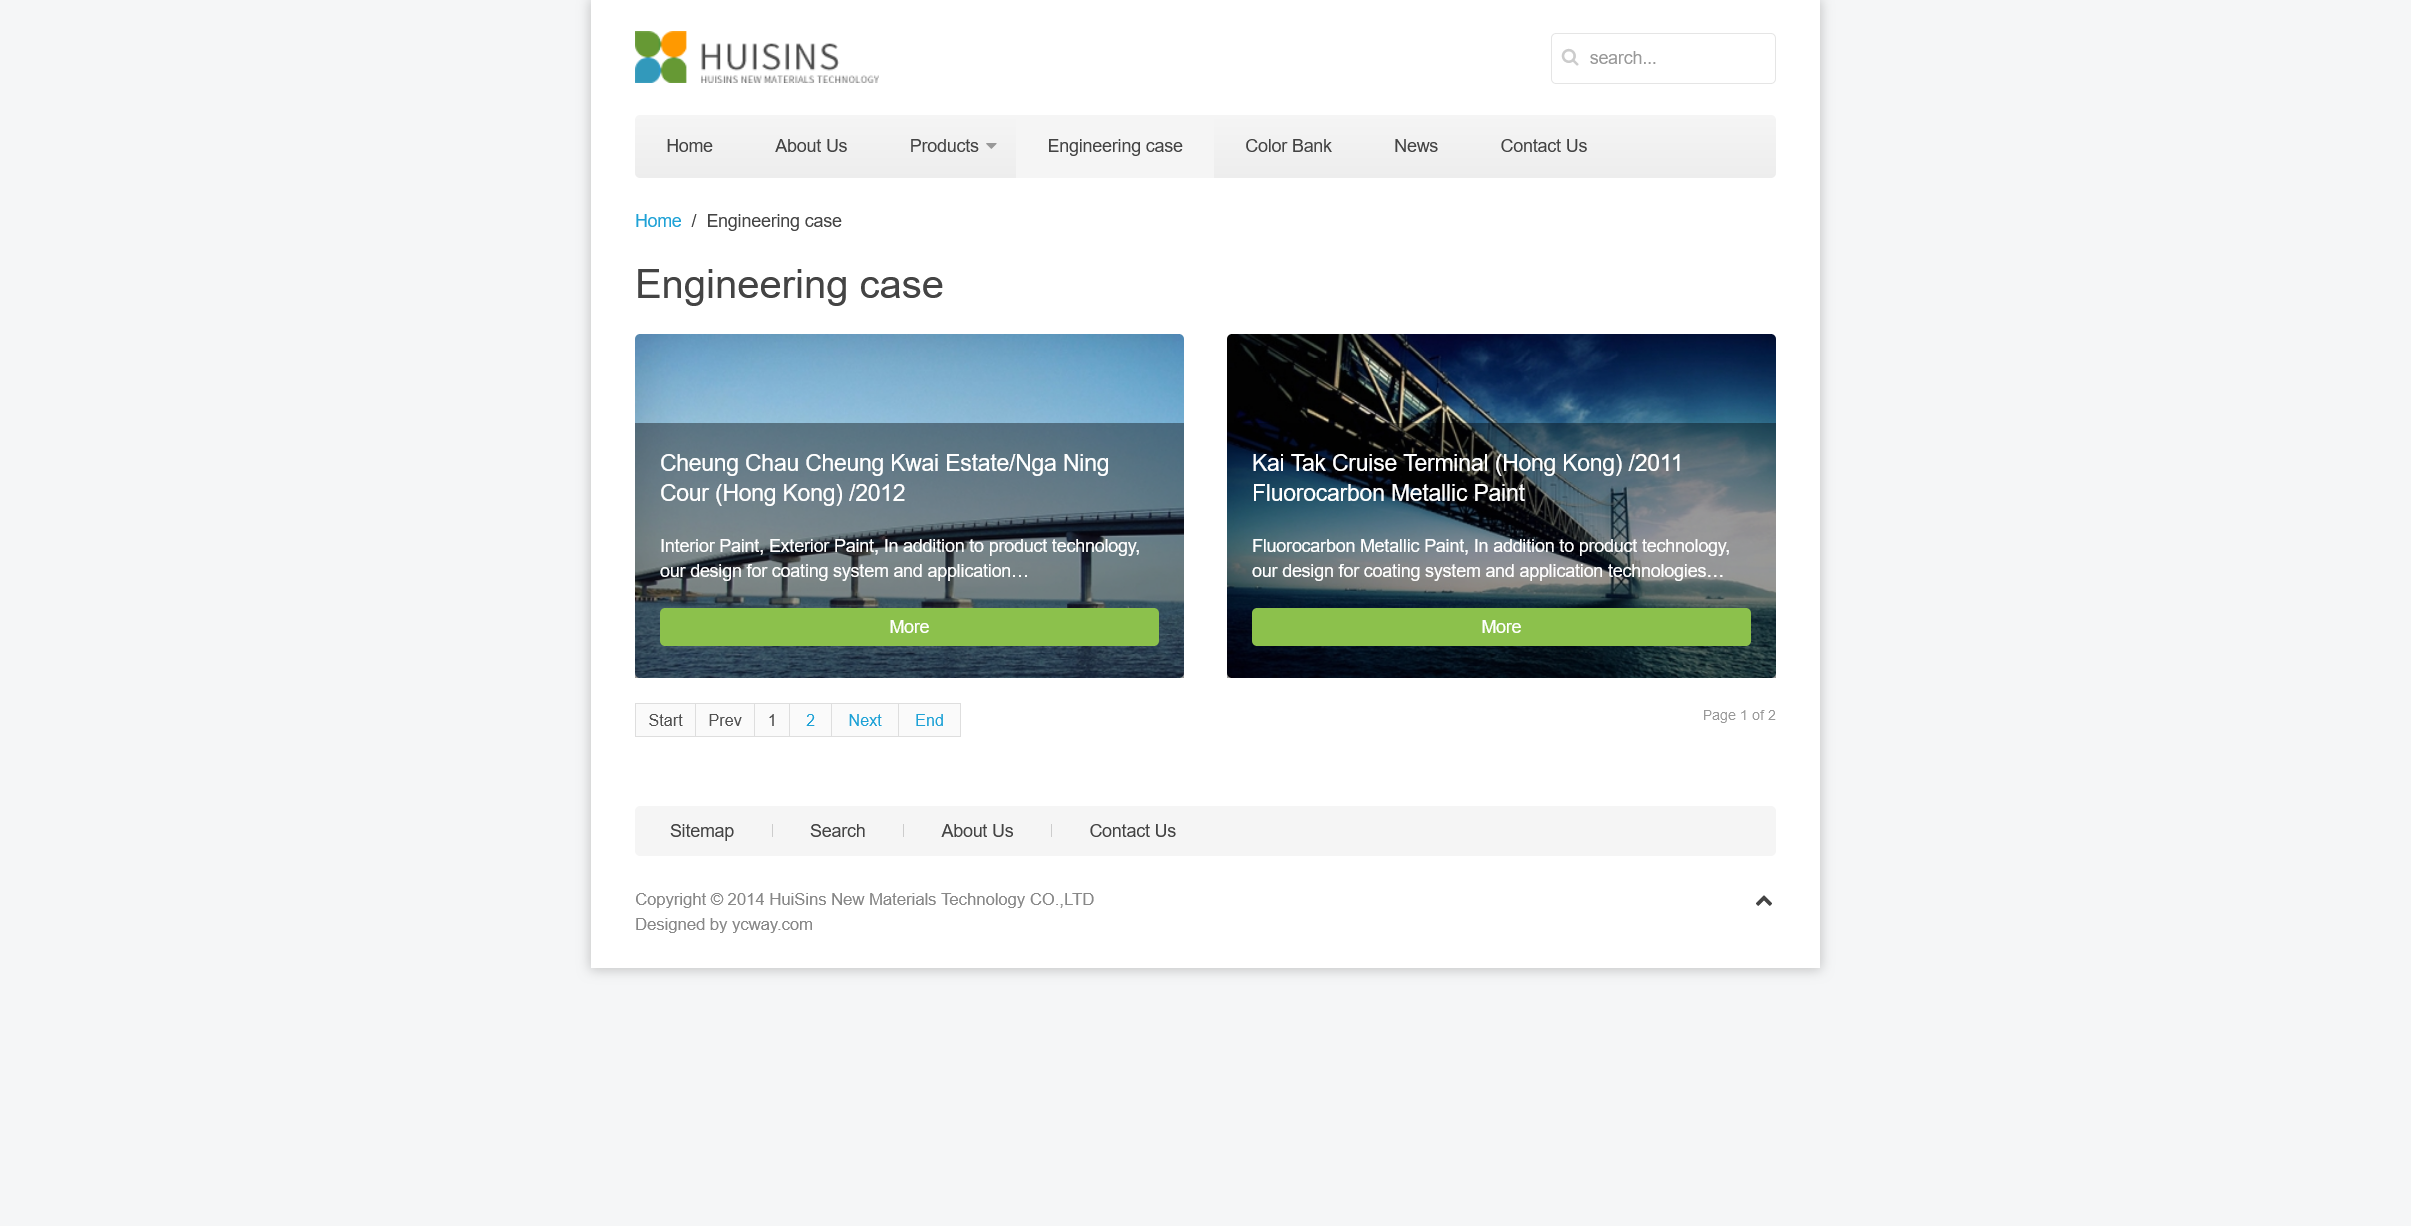Open the Home menu item
2411x1226 pixels.
pyautogui.click(x=689, y=146)
